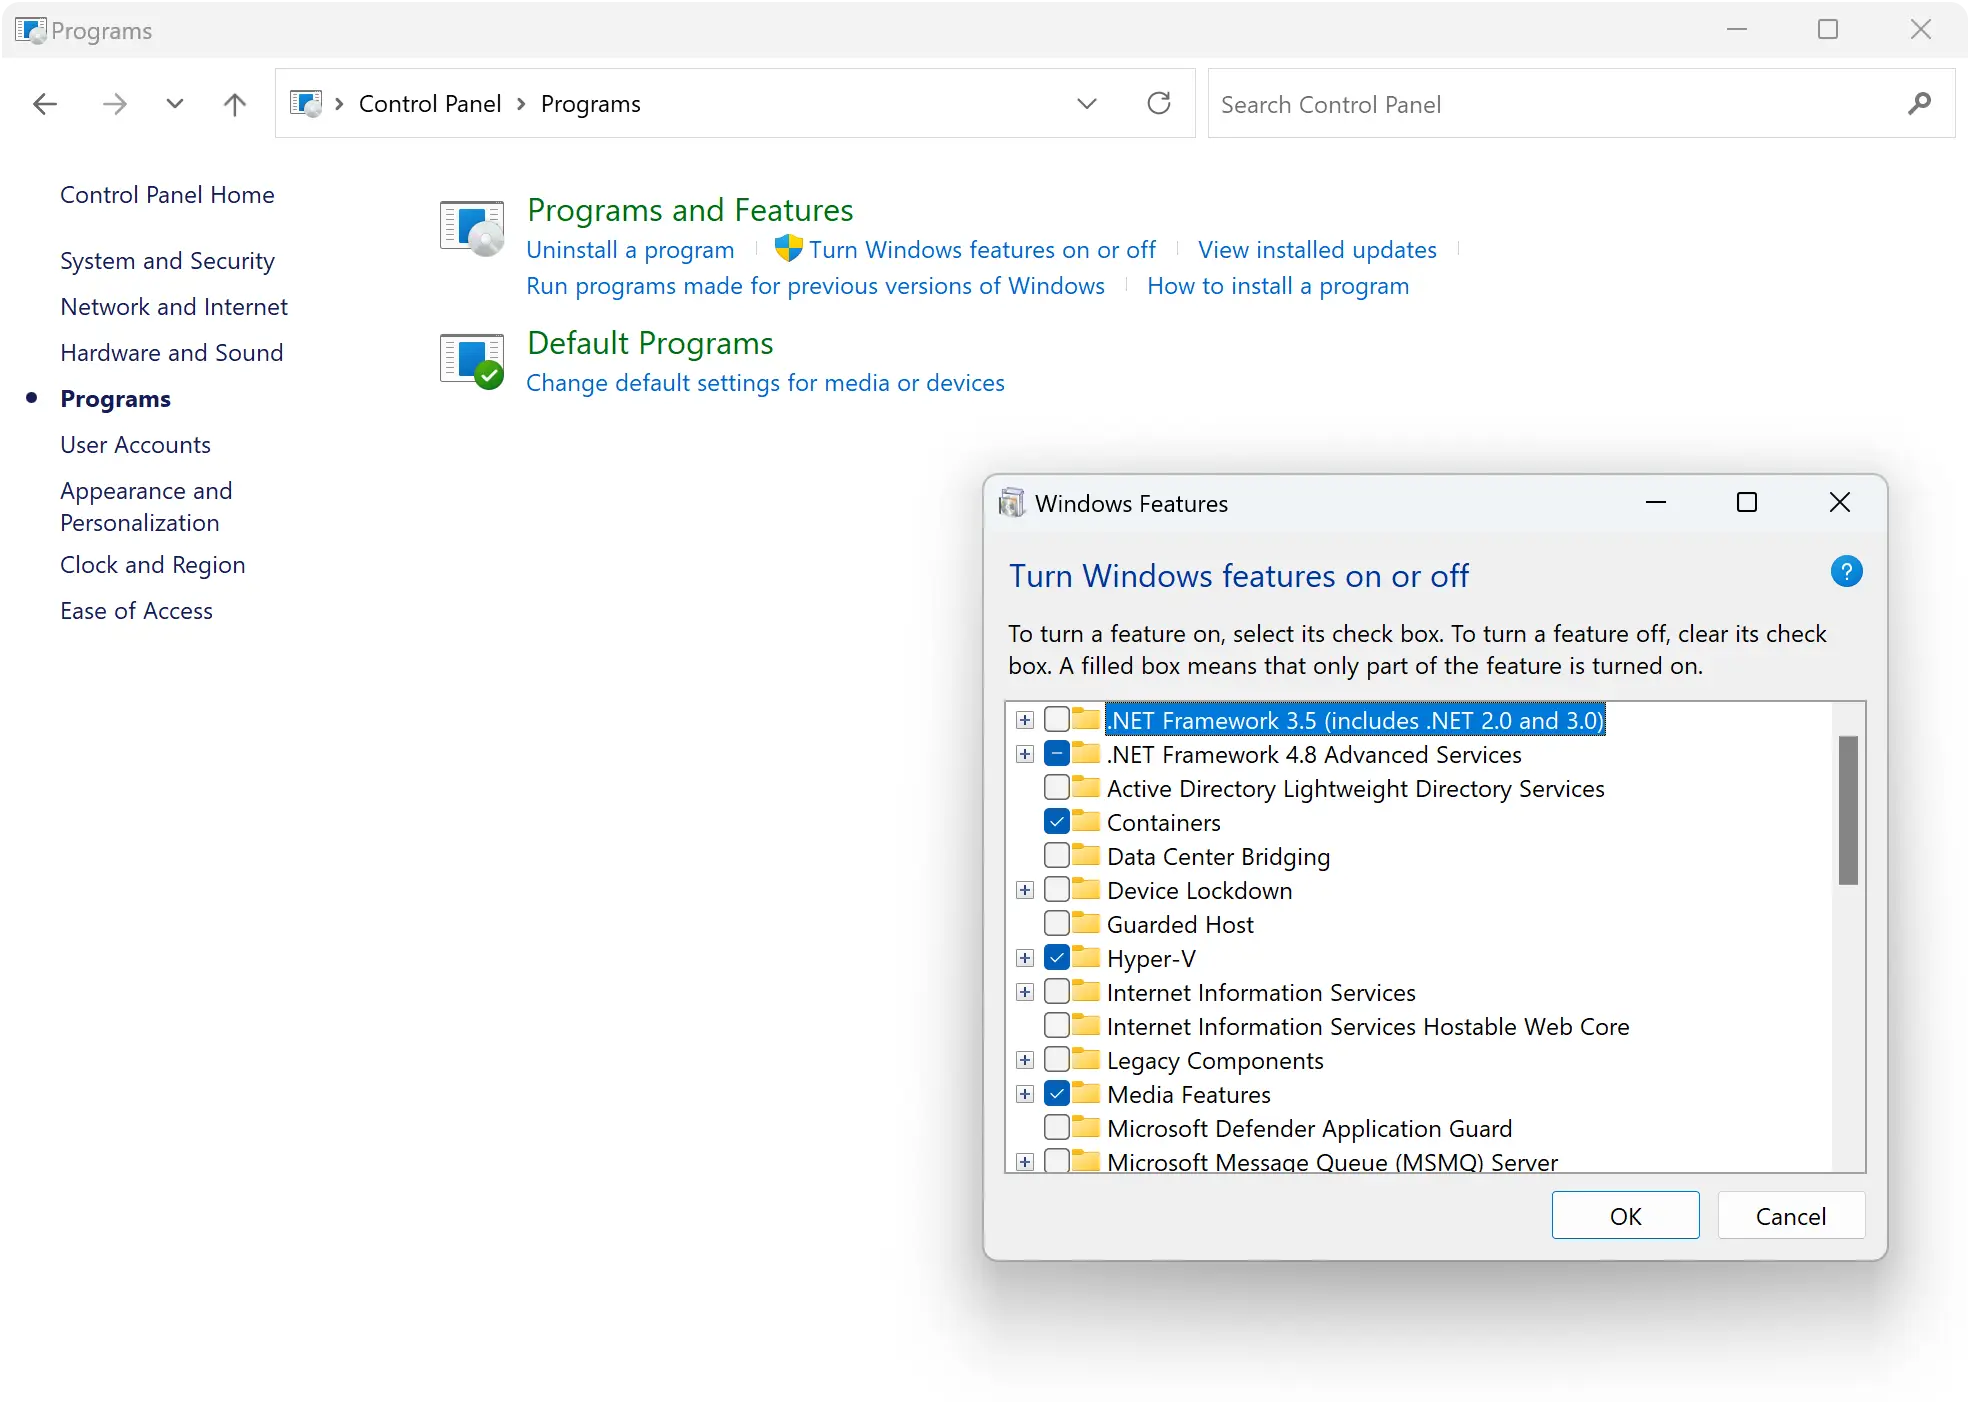Click the Containers folder icon

click(1086, 821)
